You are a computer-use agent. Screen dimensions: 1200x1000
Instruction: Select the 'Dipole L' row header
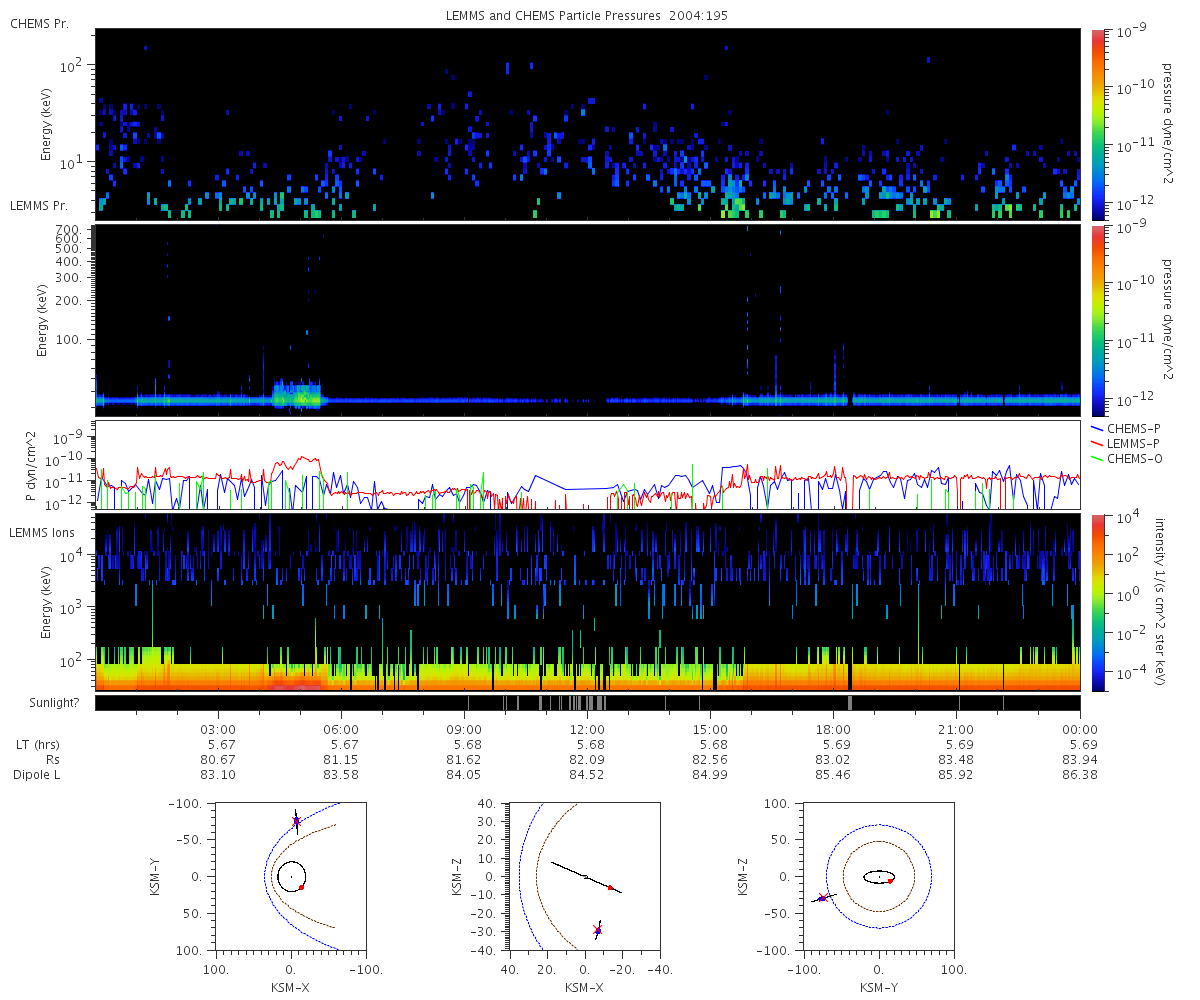click(x=36, y=776)
